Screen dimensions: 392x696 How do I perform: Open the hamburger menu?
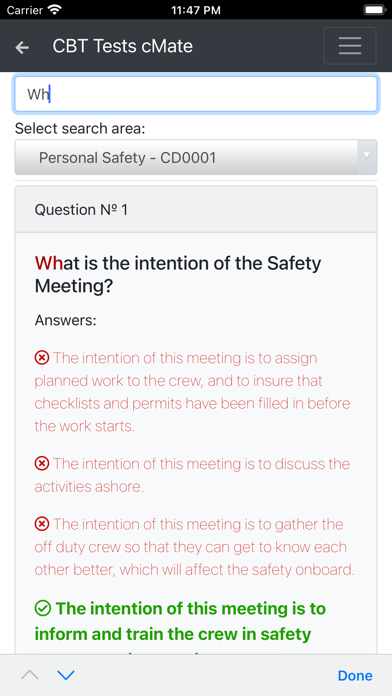point(350,46)
